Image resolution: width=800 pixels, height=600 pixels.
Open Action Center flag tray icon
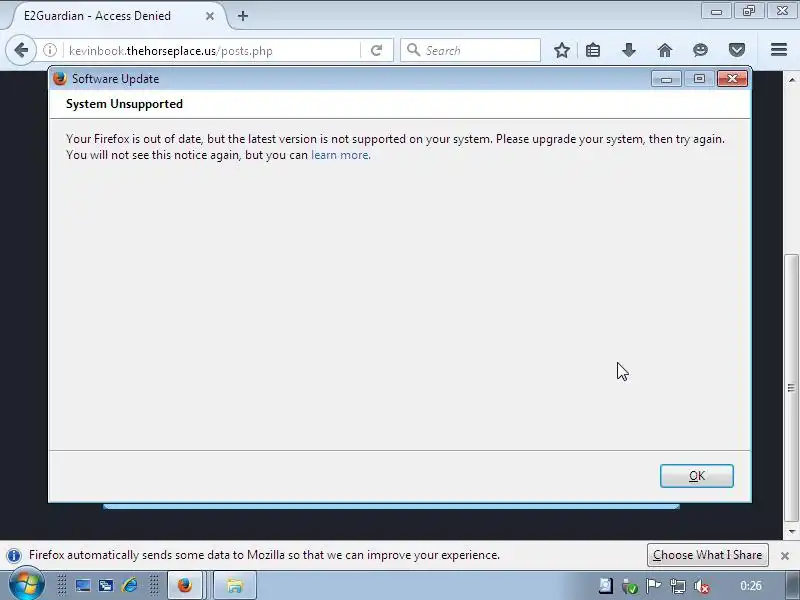pos(654,586)
